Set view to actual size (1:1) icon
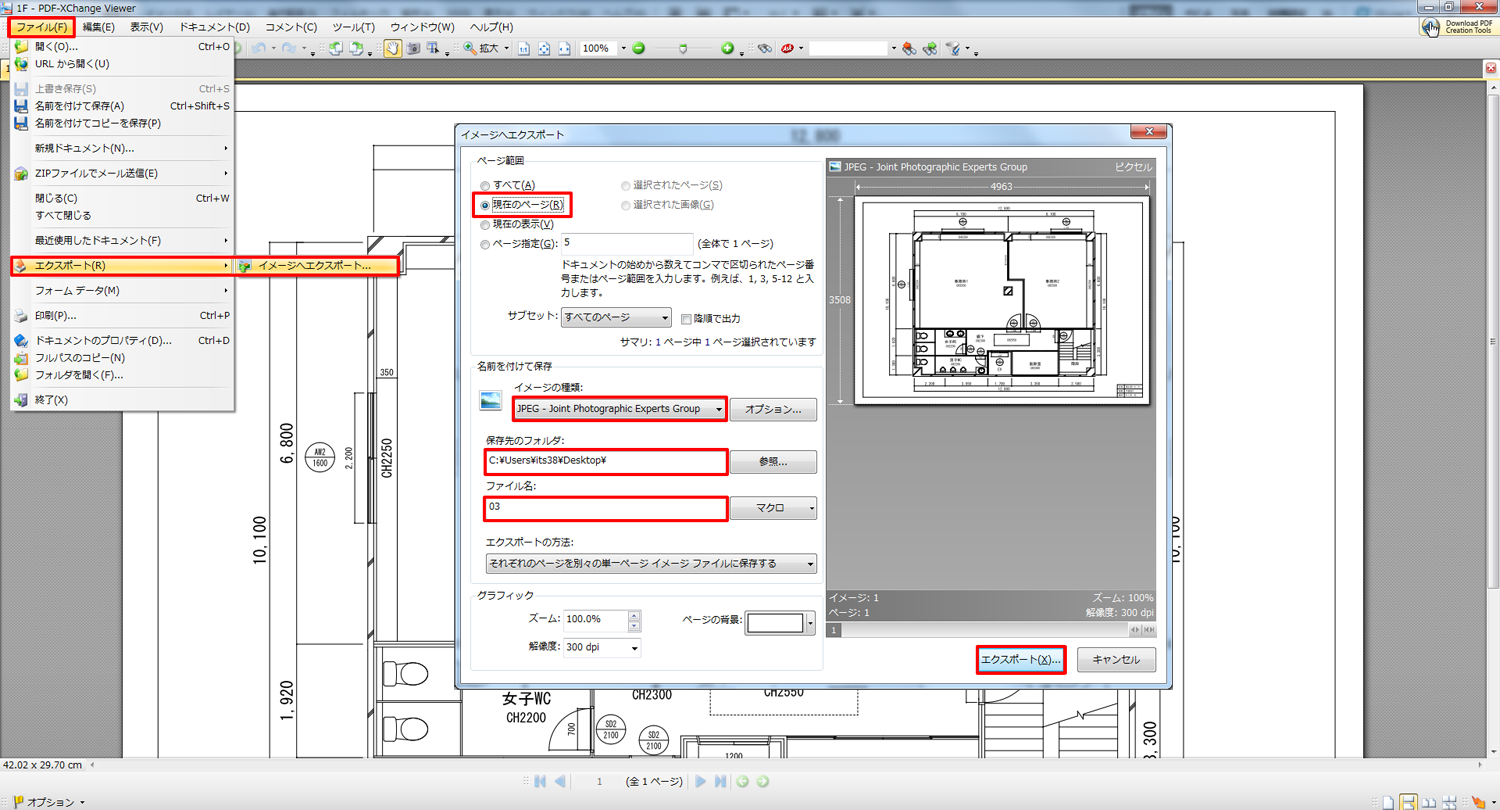 [x=523, y=48]
